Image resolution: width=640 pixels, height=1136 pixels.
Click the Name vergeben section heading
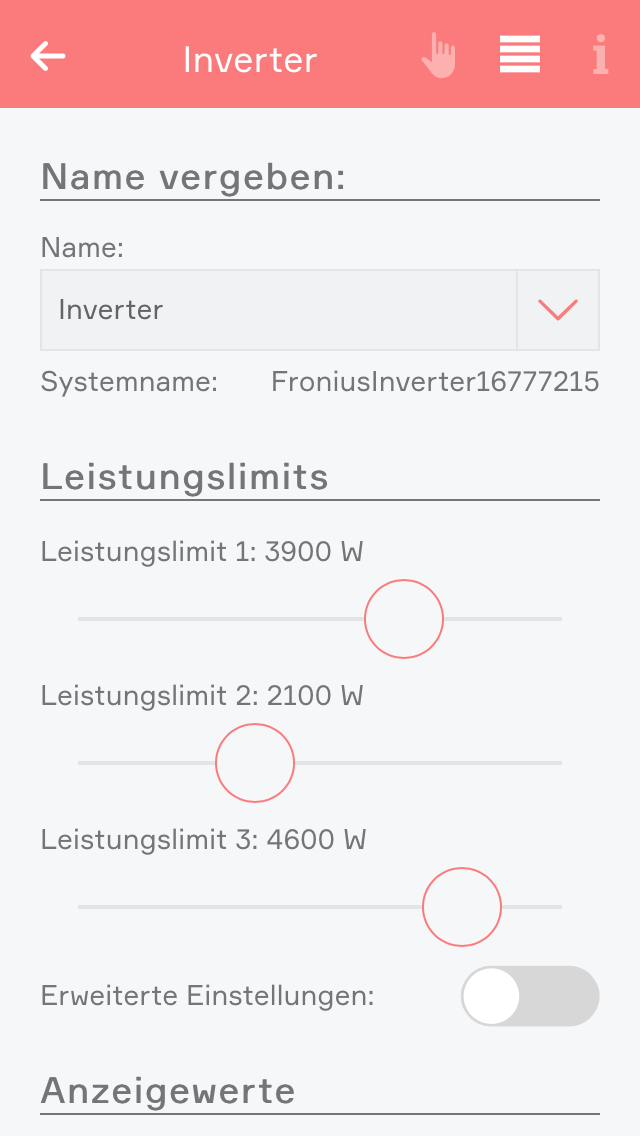(193, 177)
